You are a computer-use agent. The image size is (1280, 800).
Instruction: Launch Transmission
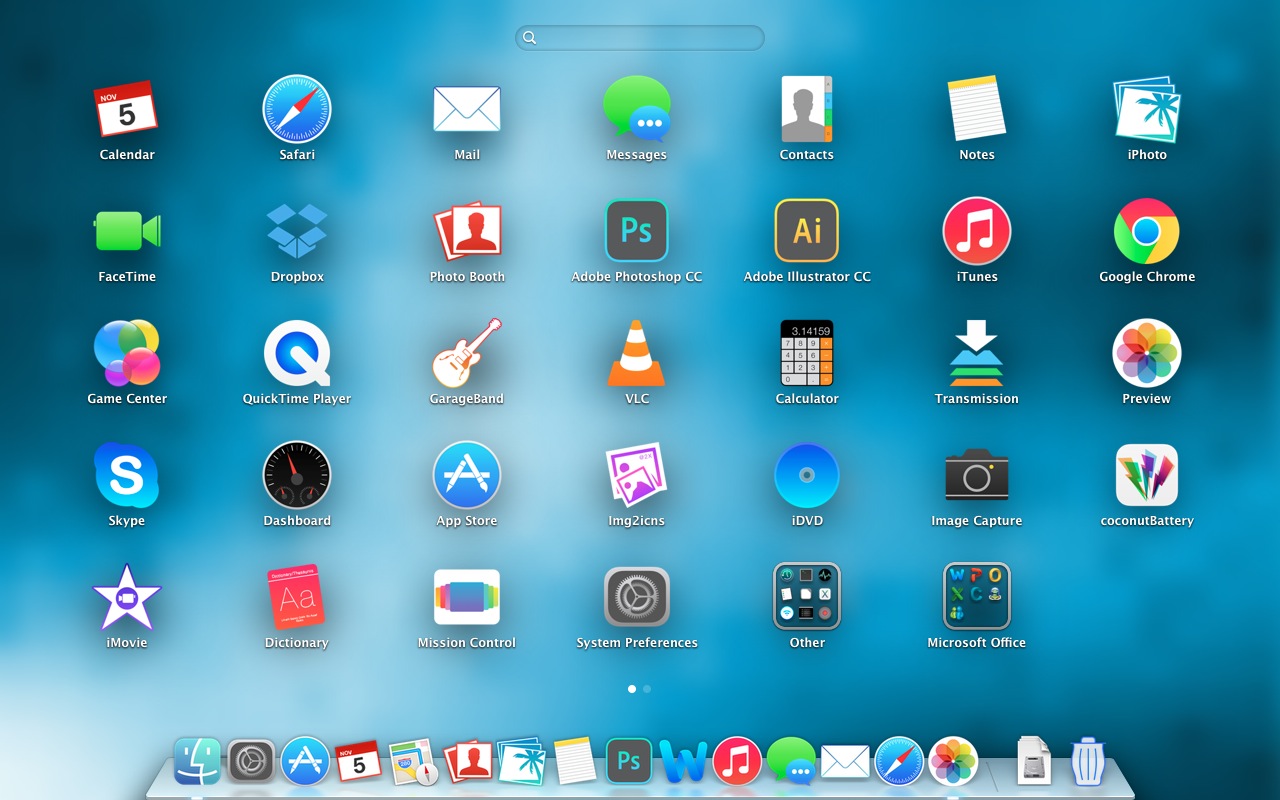[977, 354]
